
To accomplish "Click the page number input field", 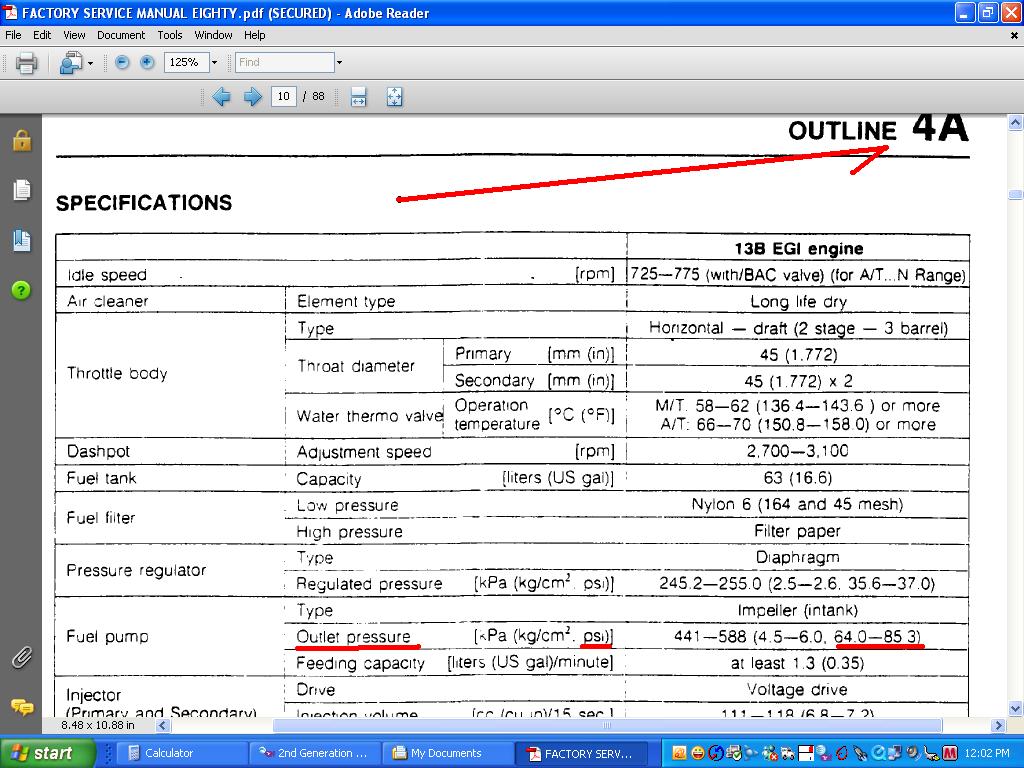I will click(283, 97).
